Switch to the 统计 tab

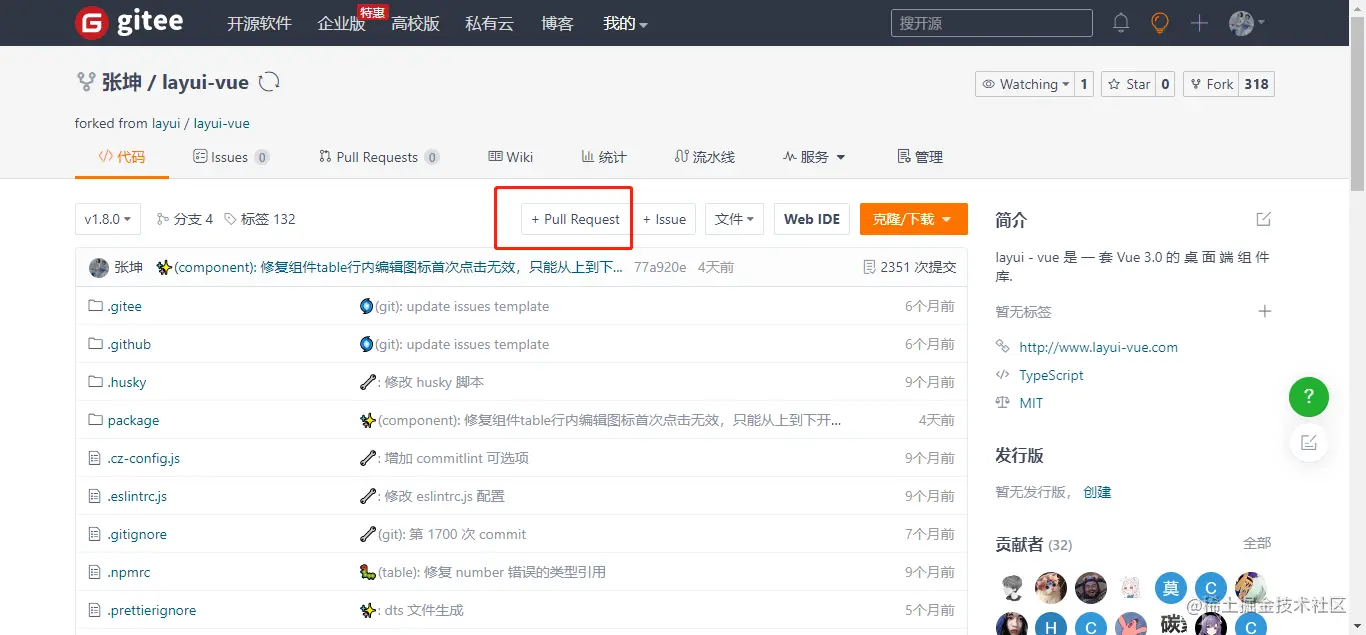tap(604, 157)
